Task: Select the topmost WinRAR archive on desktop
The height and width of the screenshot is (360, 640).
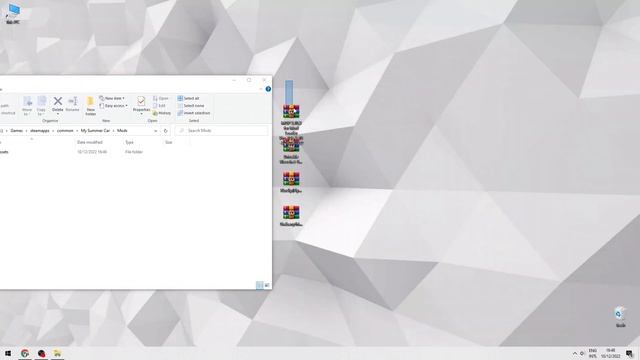Action: pos(291,112)
